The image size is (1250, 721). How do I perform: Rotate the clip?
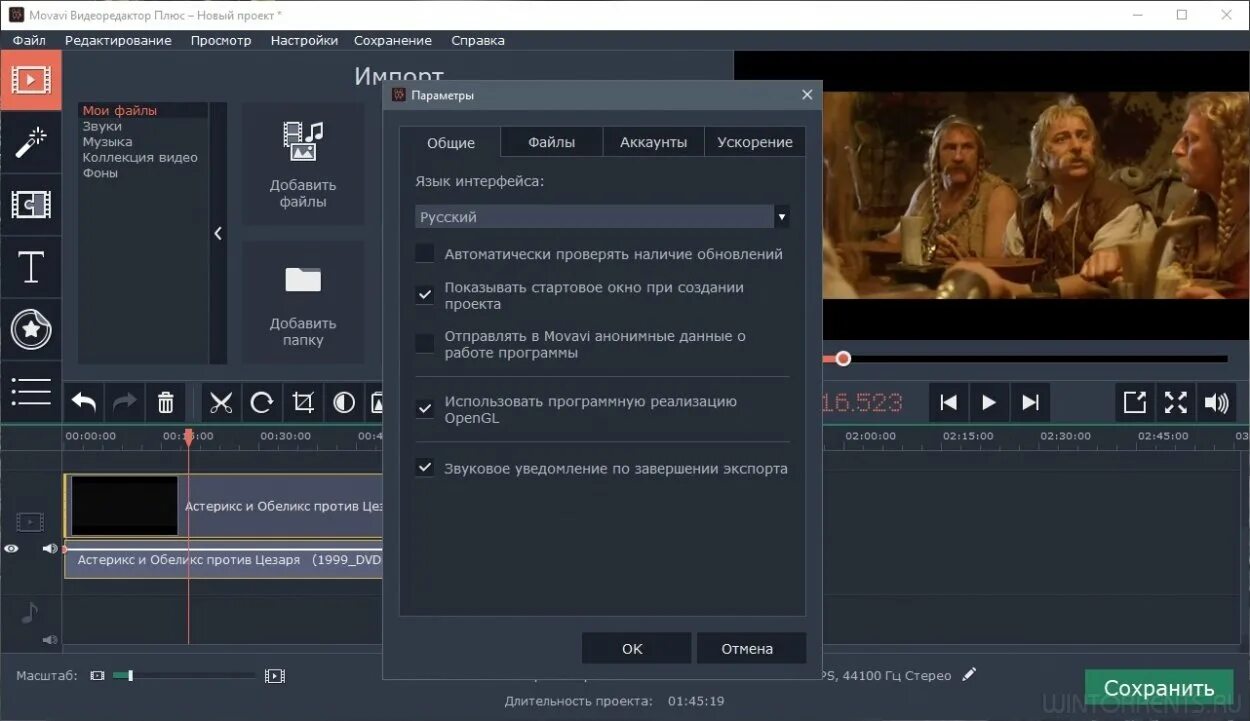(262, 403)
